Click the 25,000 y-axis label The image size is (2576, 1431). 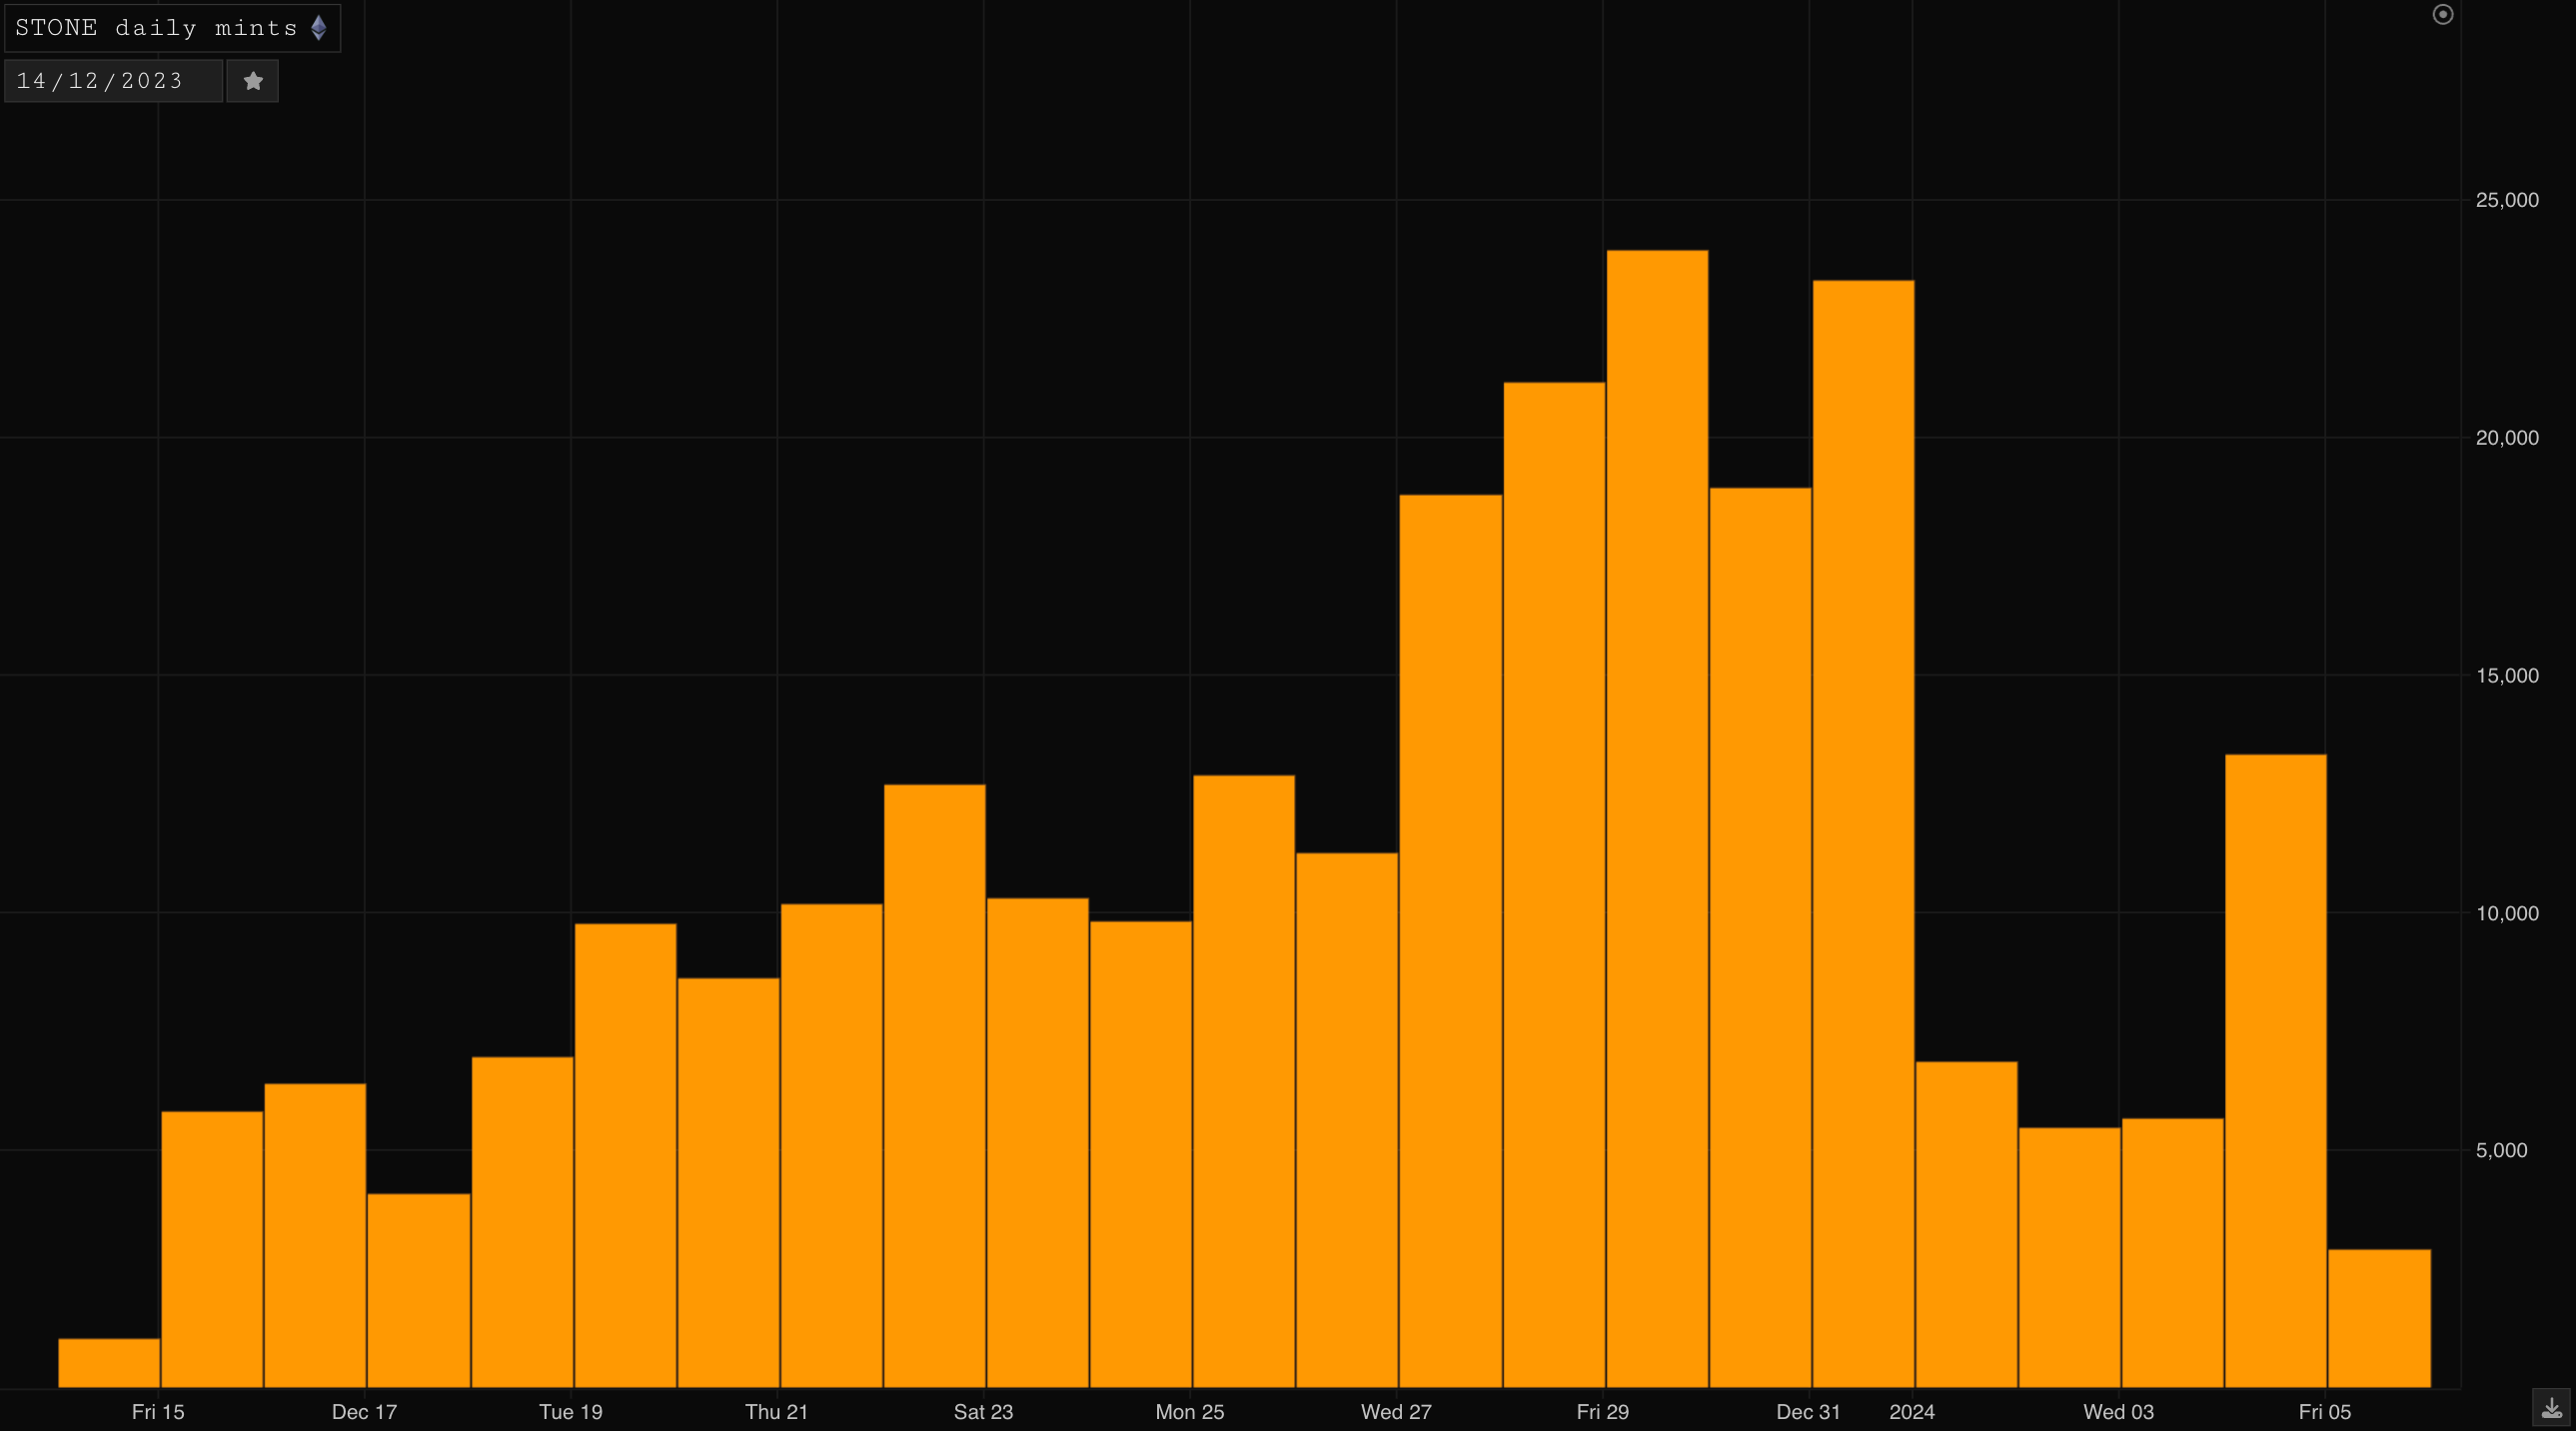coord(2506,200)
